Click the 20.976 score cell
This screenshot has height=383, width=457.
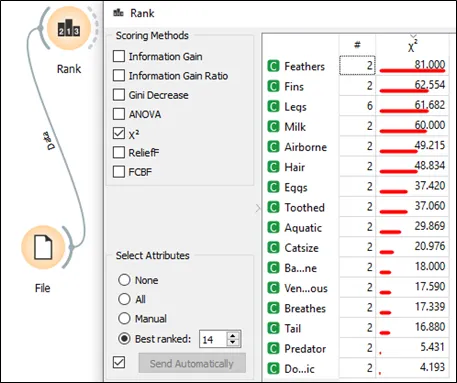[412, 247]
